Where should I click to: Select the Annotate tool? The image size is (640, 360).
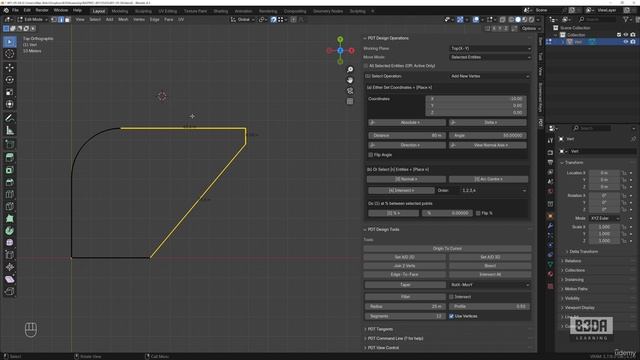click(x=9, y=118)
